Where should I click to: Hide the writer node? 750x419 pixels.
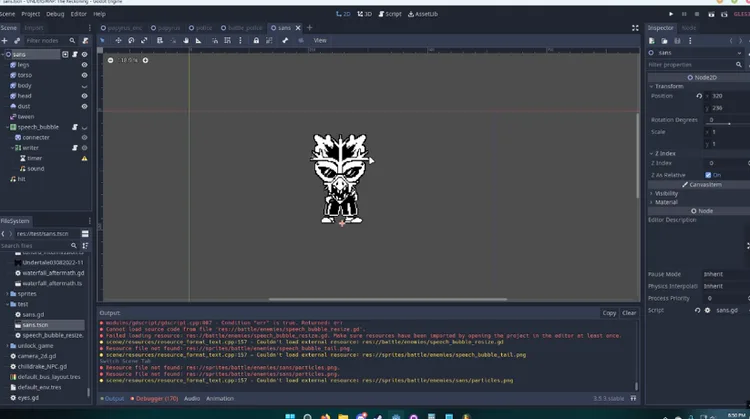[85, 148]
